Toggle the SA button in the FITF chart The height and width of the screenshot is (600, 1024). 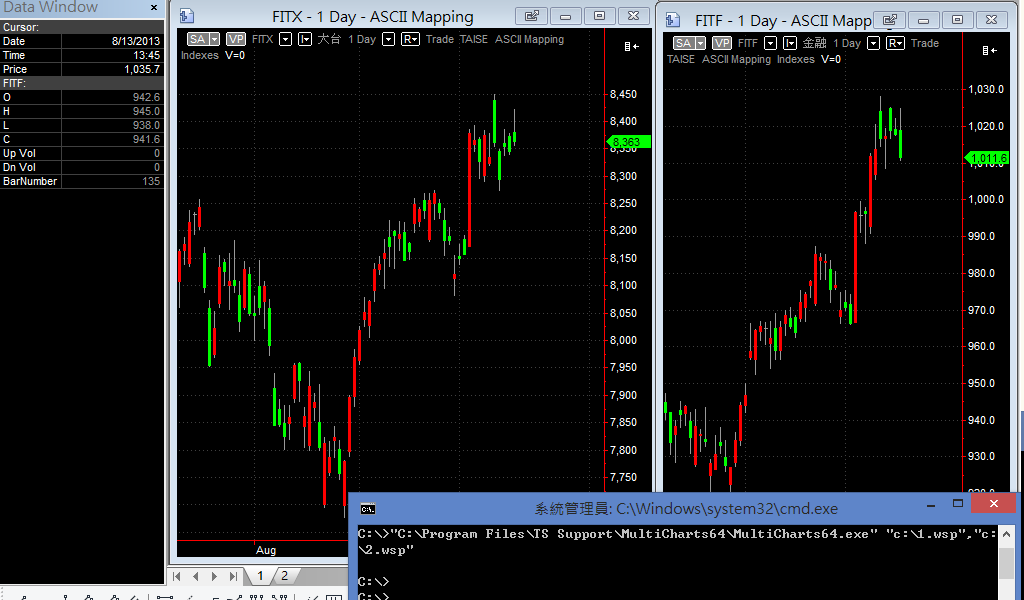(683, 43)
